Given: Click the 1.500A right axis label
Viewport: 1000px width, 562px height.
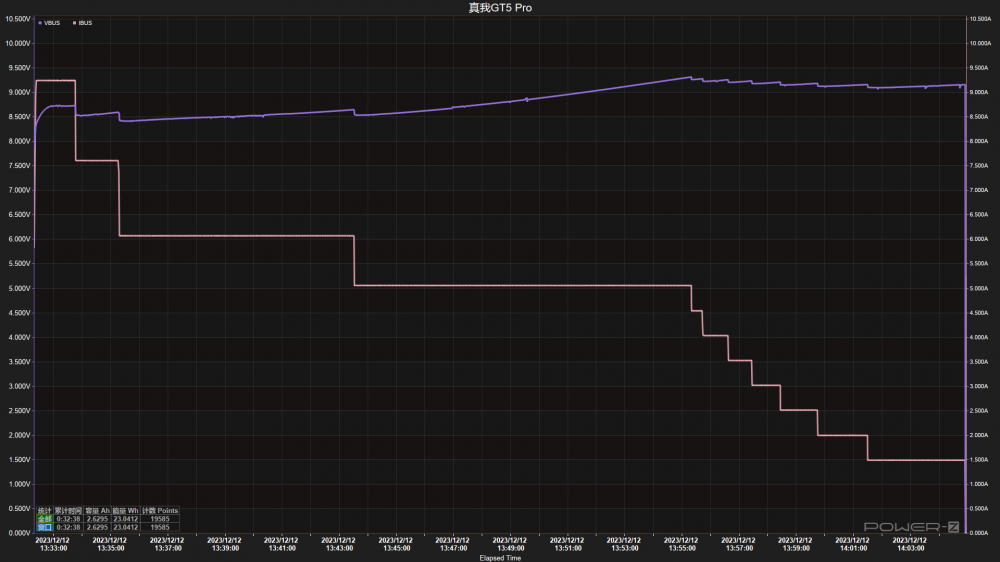Looking at the screenshot, I should pyautogui.click(x=979, y=460).
